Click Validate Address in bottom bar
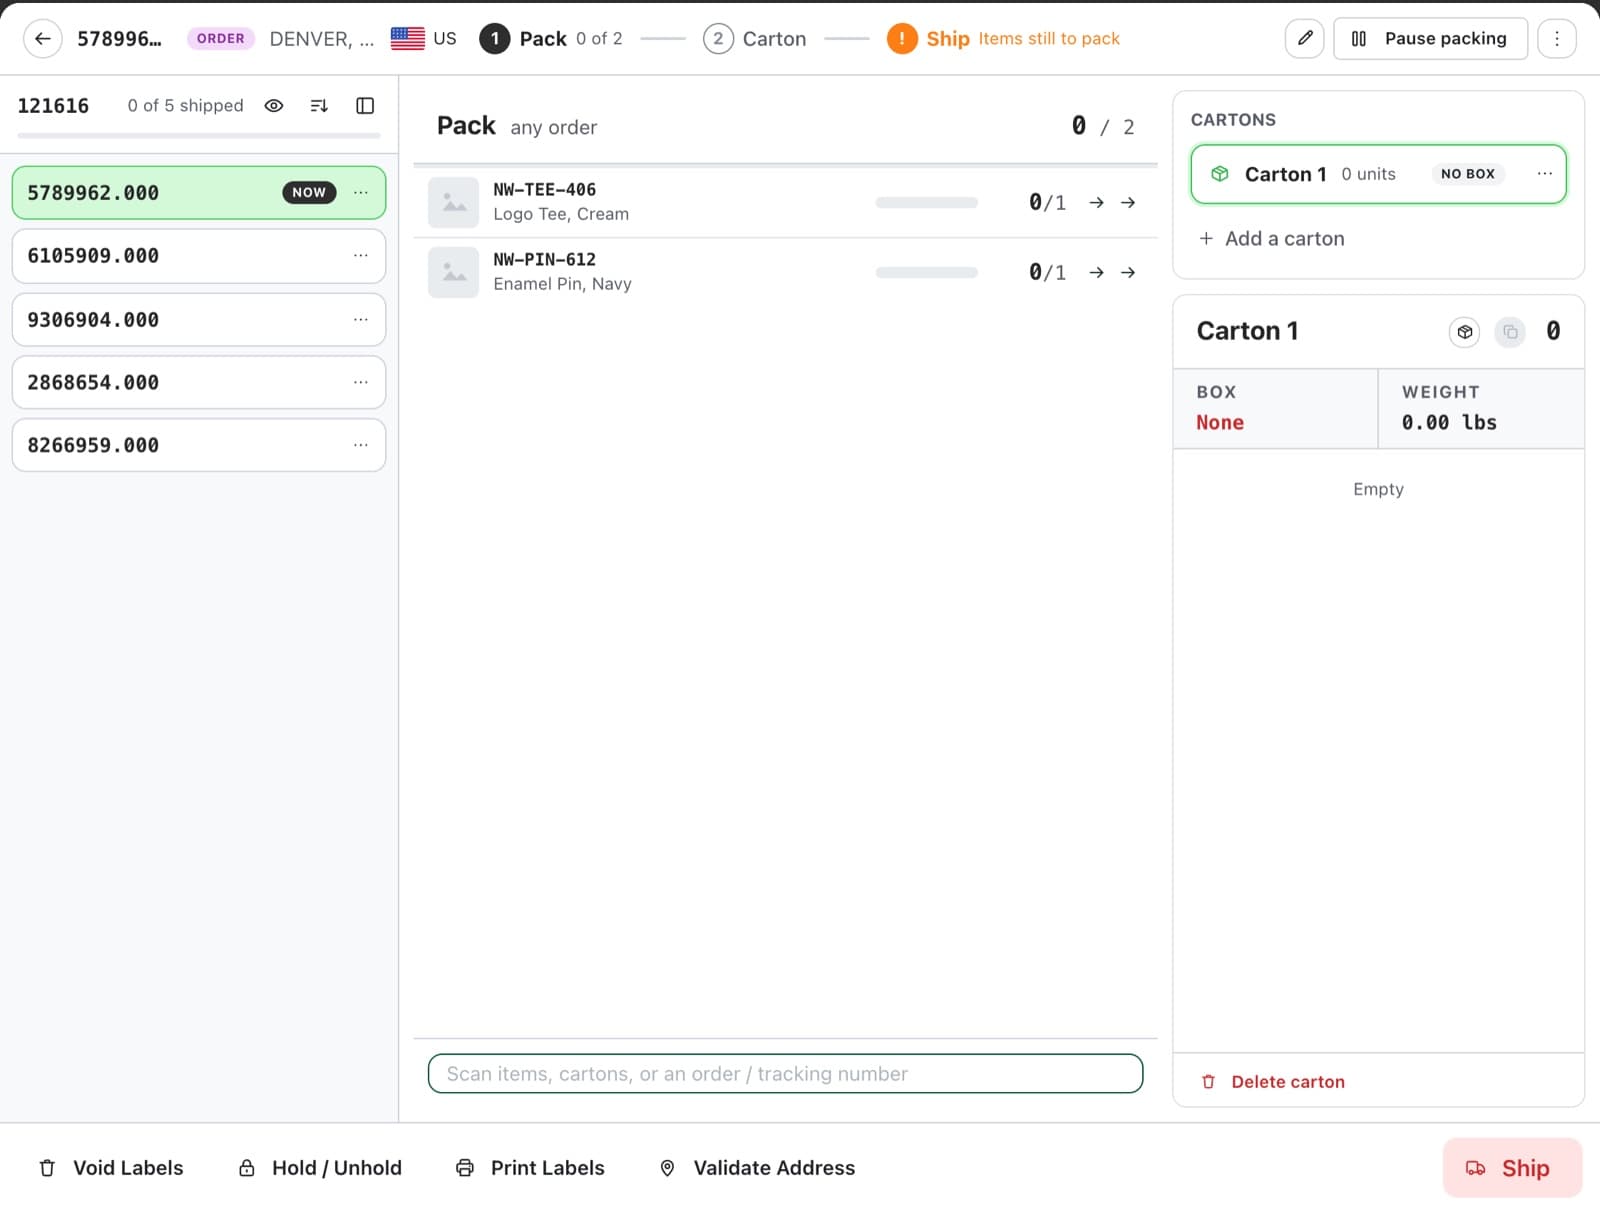 pyautogui.click(x=757, y=1168)
